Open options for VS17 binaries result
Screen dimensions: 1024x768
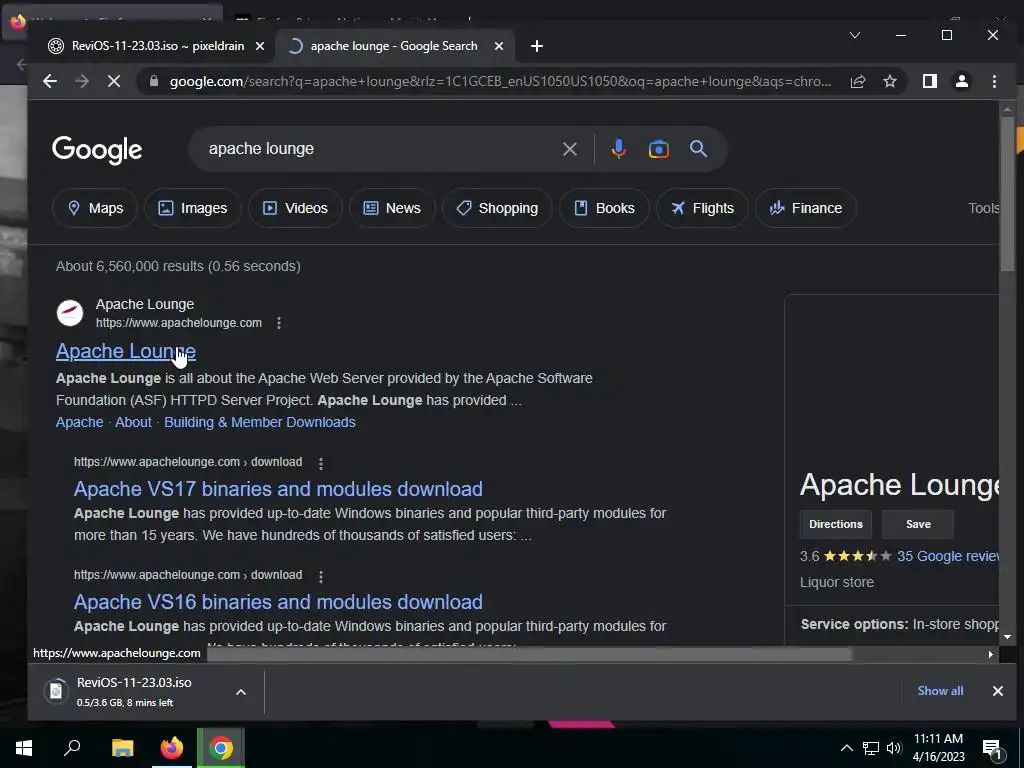[x=321, y=464]
